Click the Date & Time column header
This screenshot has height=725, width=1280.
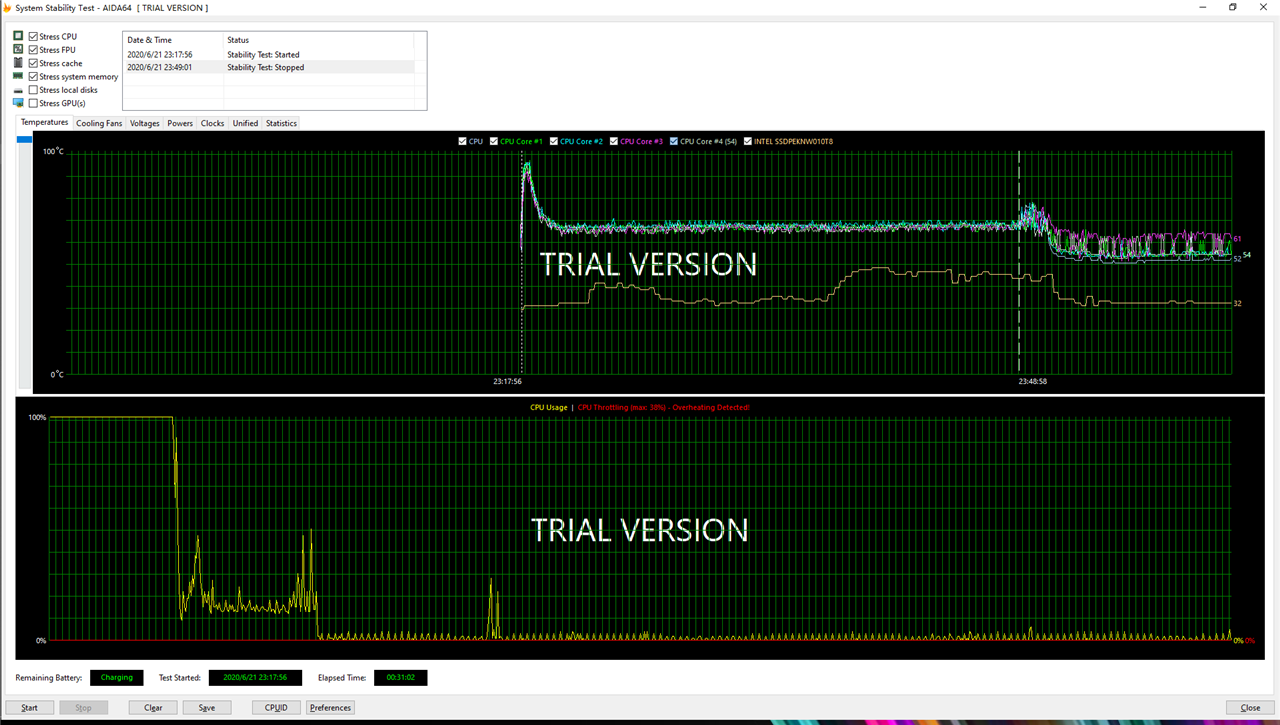coord(173,40)
